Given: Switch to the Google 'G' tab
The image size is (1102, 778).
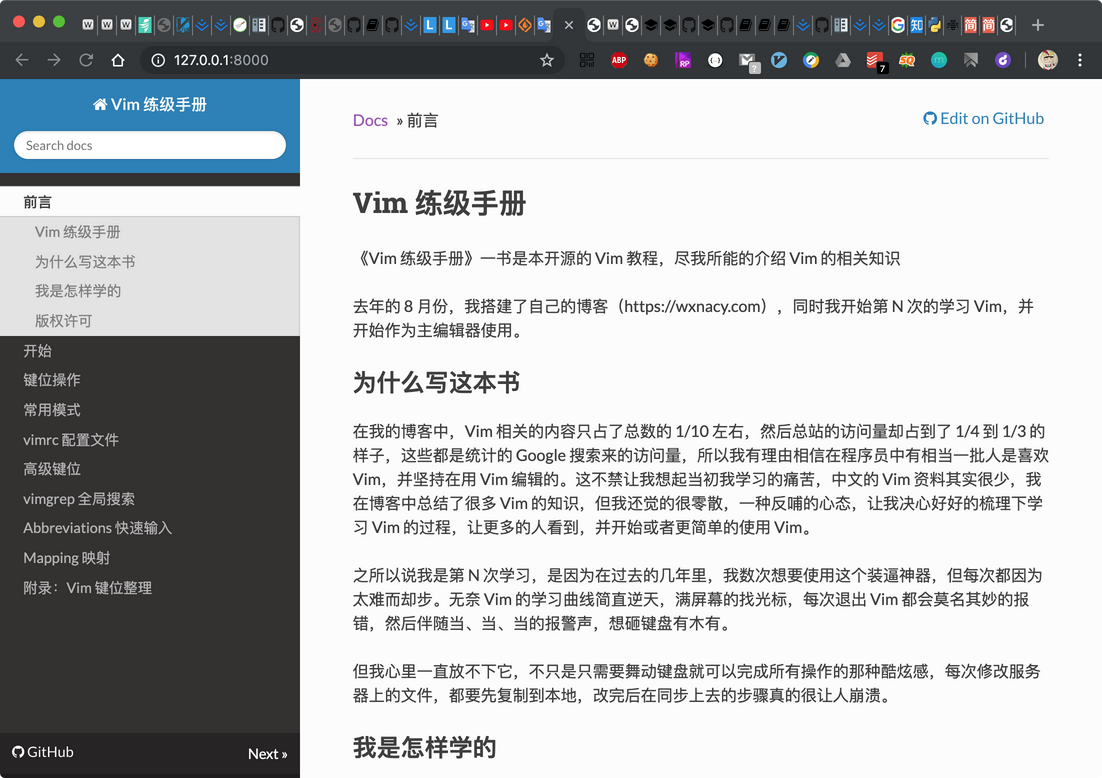Looking at the screenshot, I should pyautogui.click(x=897, y=25).
